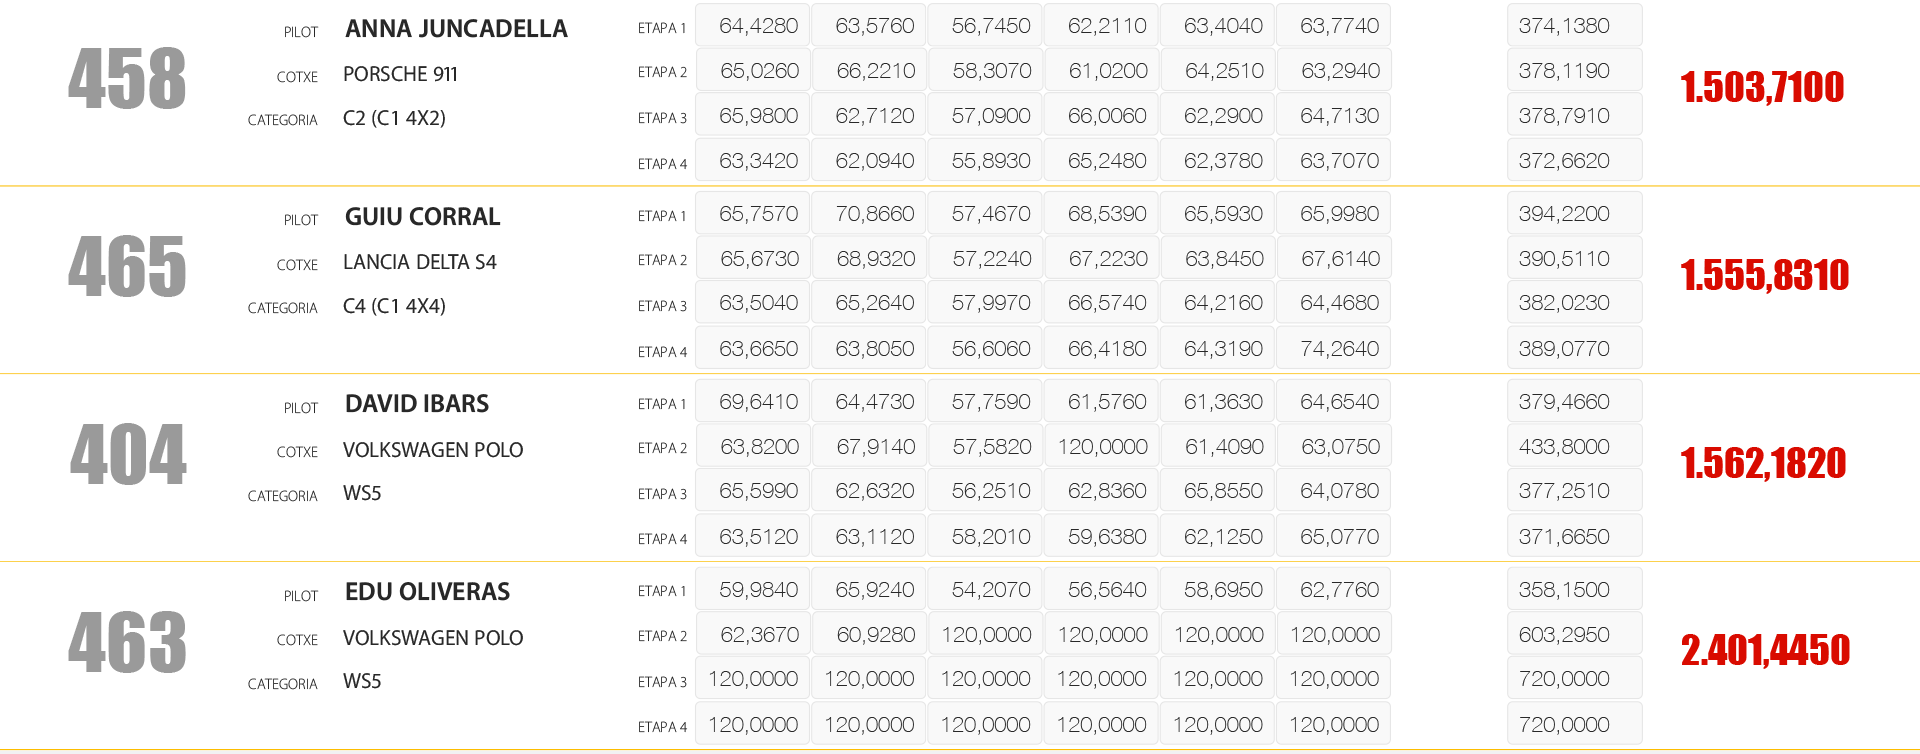This screenshot has height=754, width=1920.
Task: Click the red total 1.555,8310
Action: tap(1764, 275)
